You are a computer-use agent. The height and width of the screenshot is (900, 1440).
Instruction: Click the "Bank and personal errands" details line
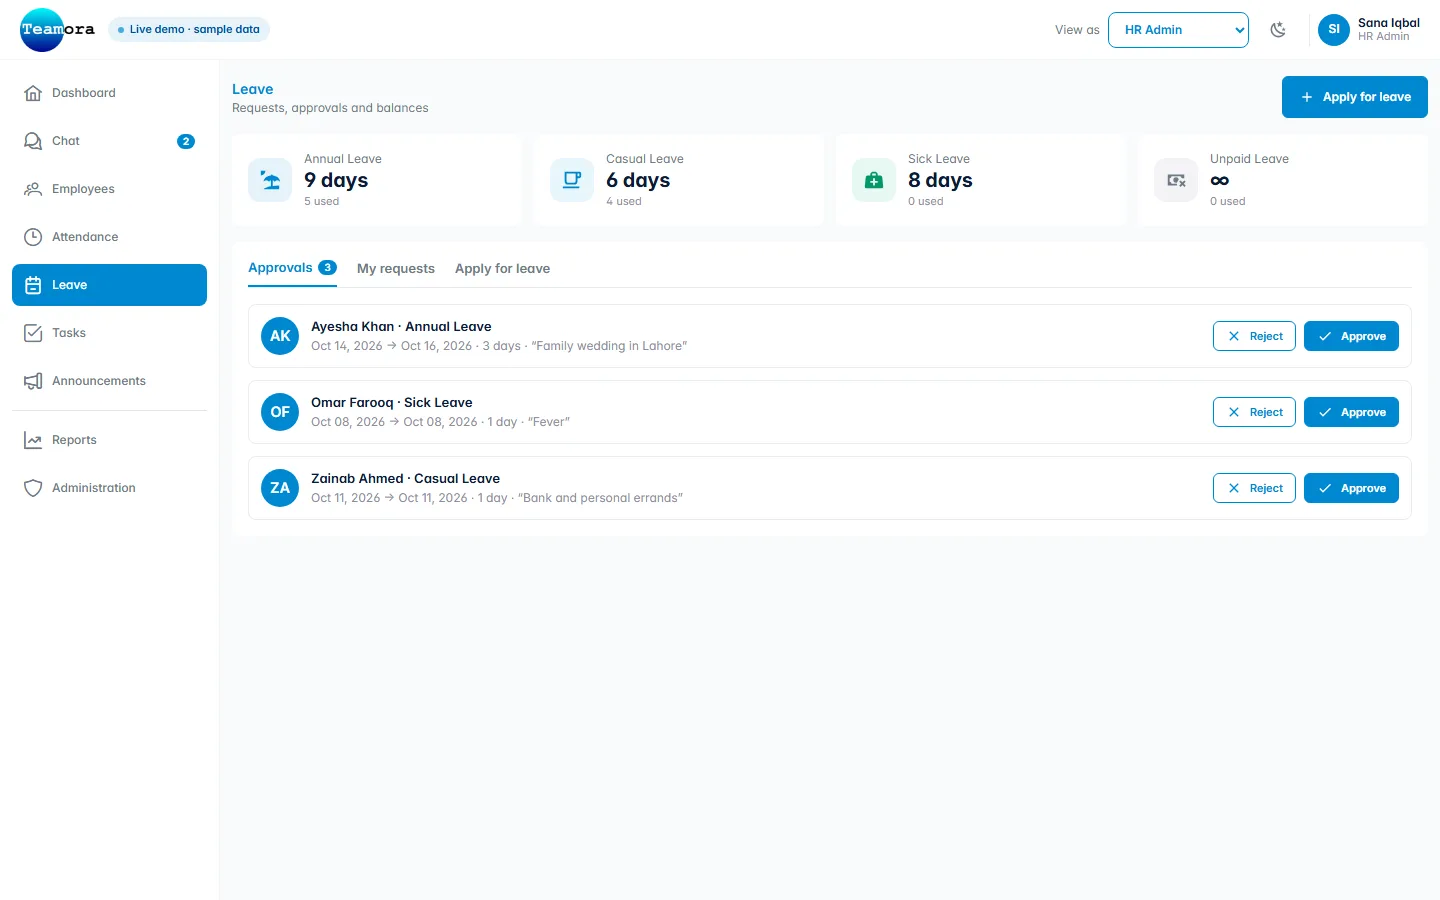[497, 498]
